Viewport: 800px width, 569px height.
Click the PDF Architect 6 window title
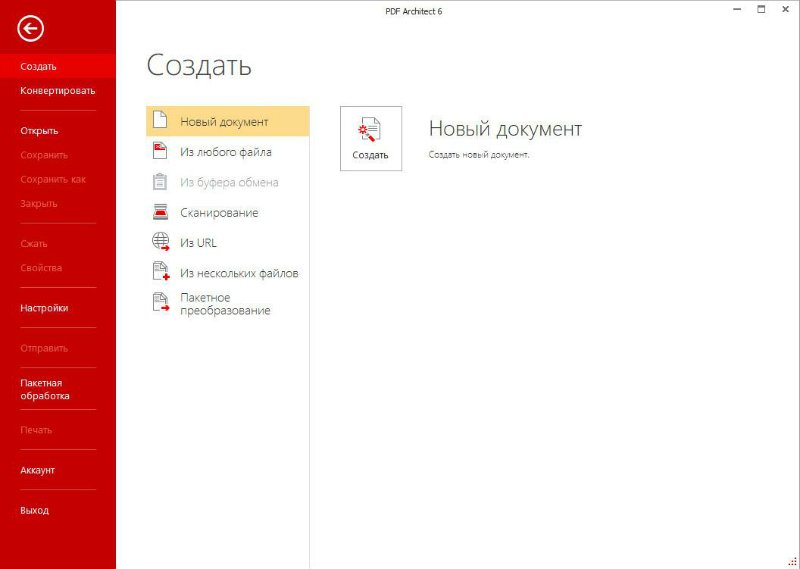(414, 11)
